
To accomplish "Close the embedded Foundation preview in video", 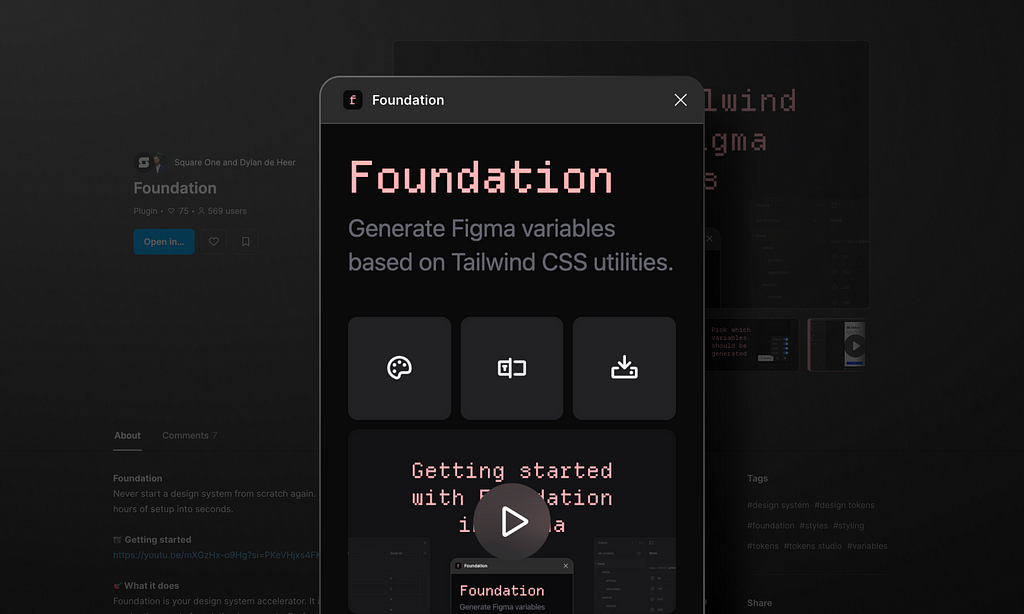I will (x=566, y=566).
